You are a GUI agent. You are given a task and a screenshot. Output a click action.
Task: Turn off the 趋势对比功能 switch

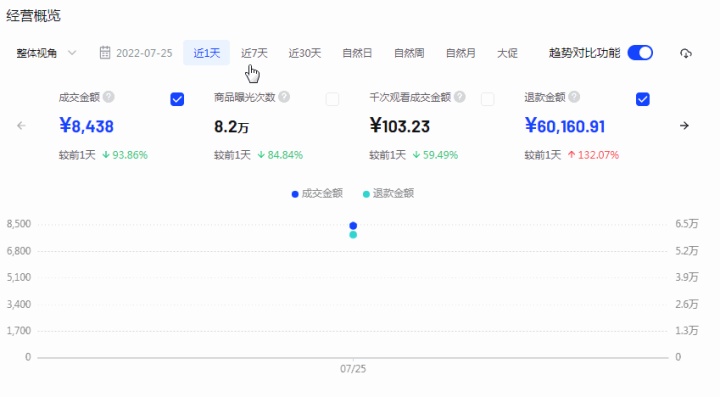[x=640, y=53]
